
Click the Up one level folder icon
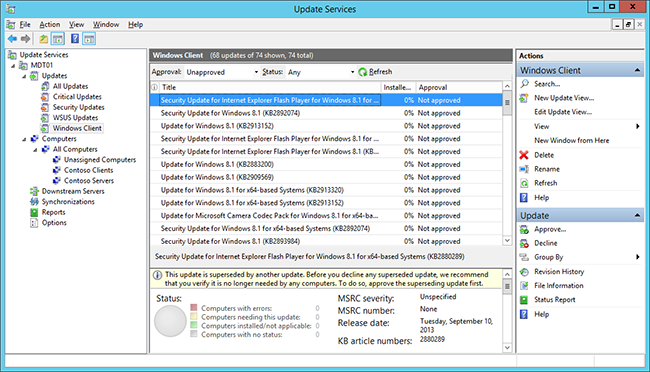[44, 39]
